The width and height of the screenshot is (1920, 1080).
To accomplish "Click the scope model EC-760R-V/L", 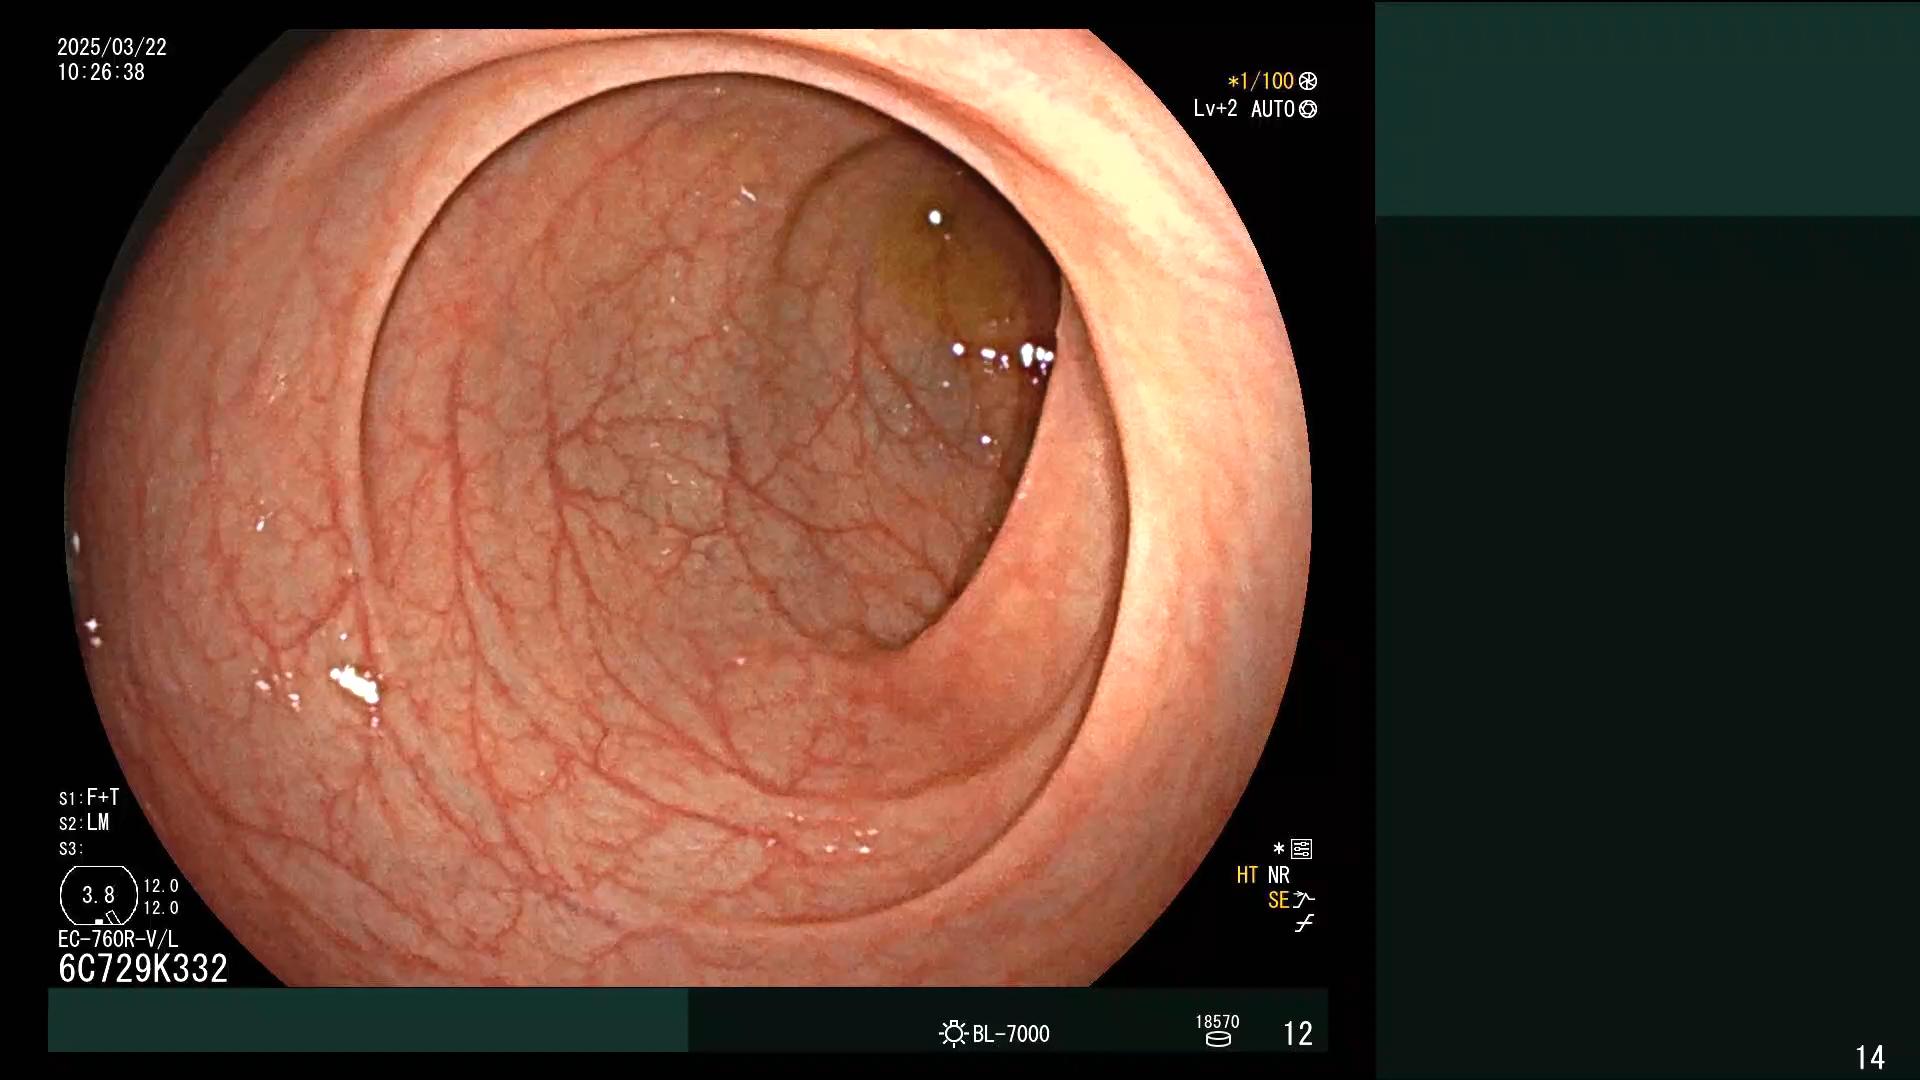I will (118, 939).
